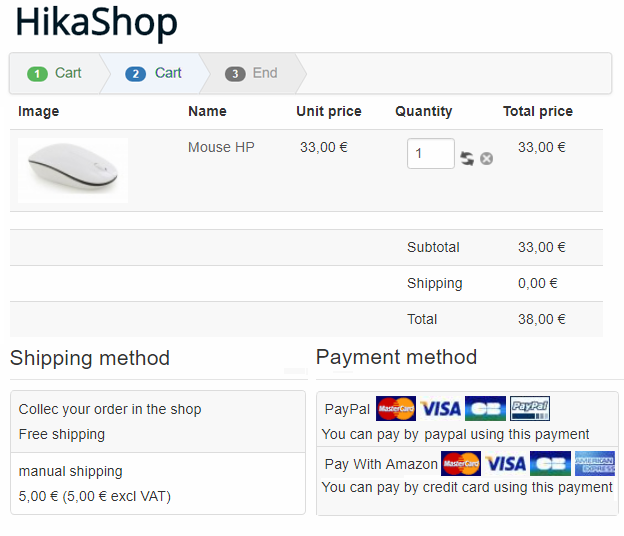The image size is (624, 536).
Task: Open step 3 End tab
Action: [252, 73]
